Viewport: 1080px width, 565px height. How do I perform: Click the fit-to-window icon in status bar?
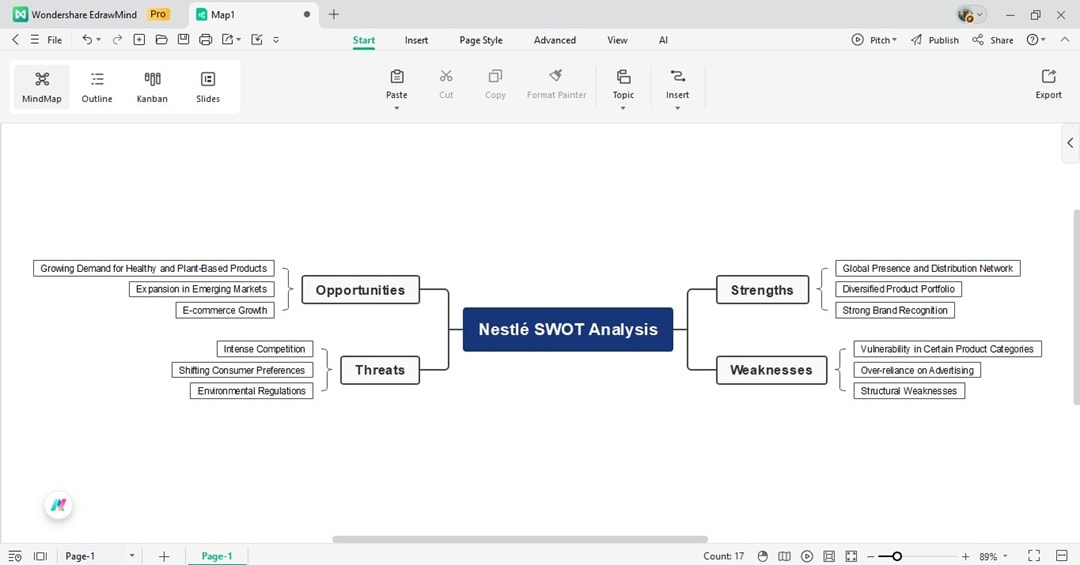point(851,556)
